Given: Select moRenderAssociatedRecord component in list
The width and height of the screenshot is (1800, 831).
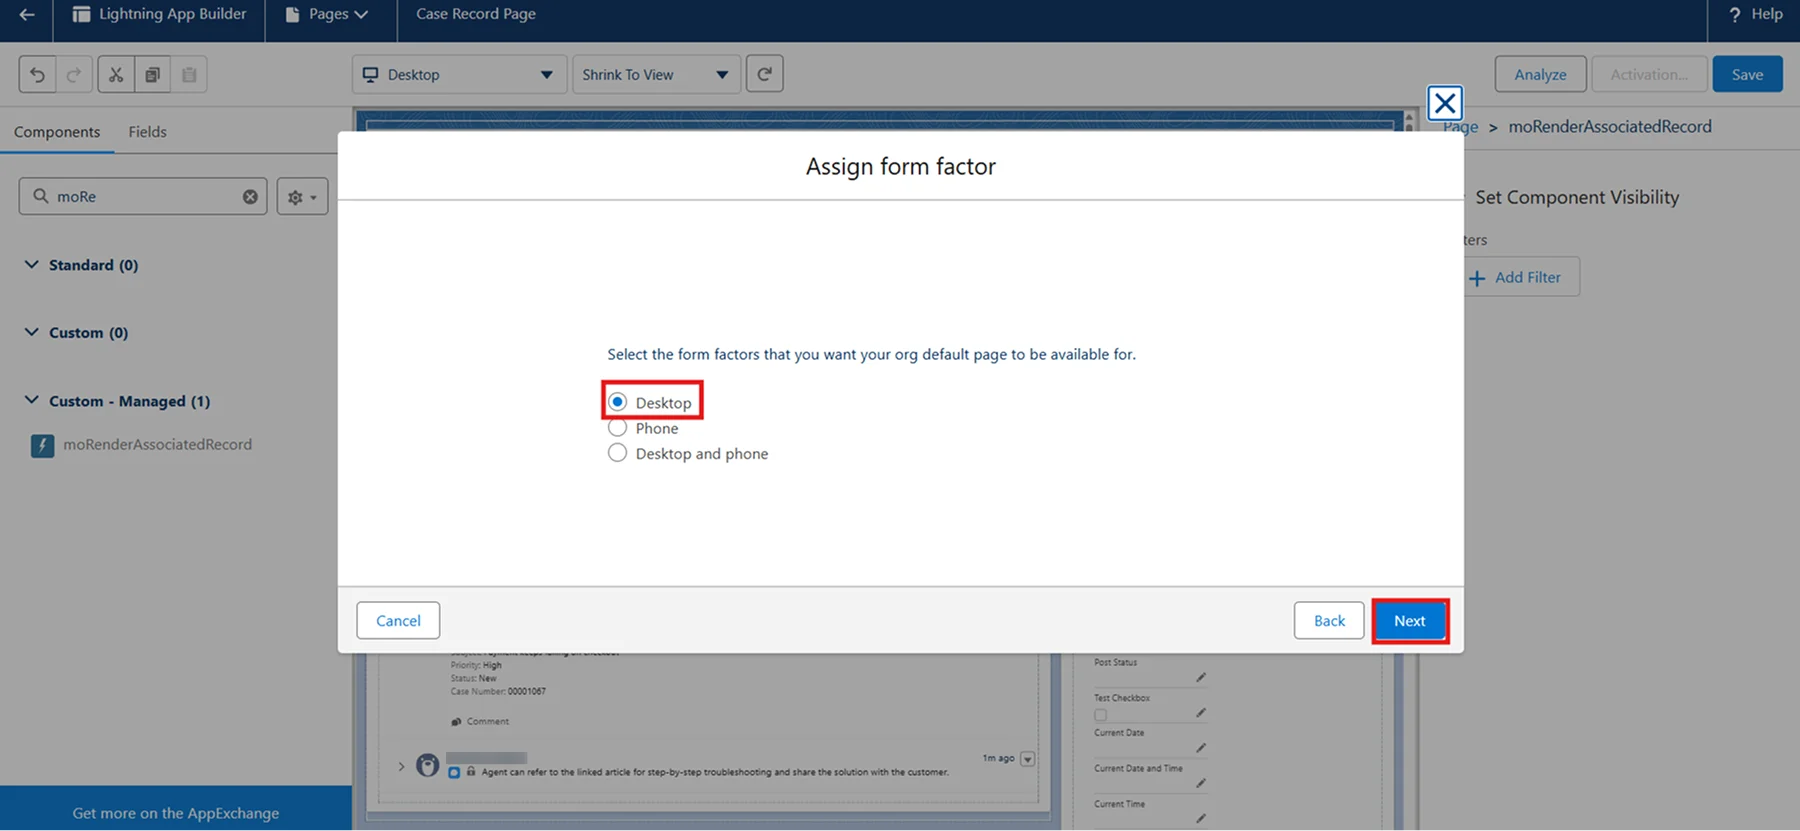Looking at the screenshot, I should 157,445.
